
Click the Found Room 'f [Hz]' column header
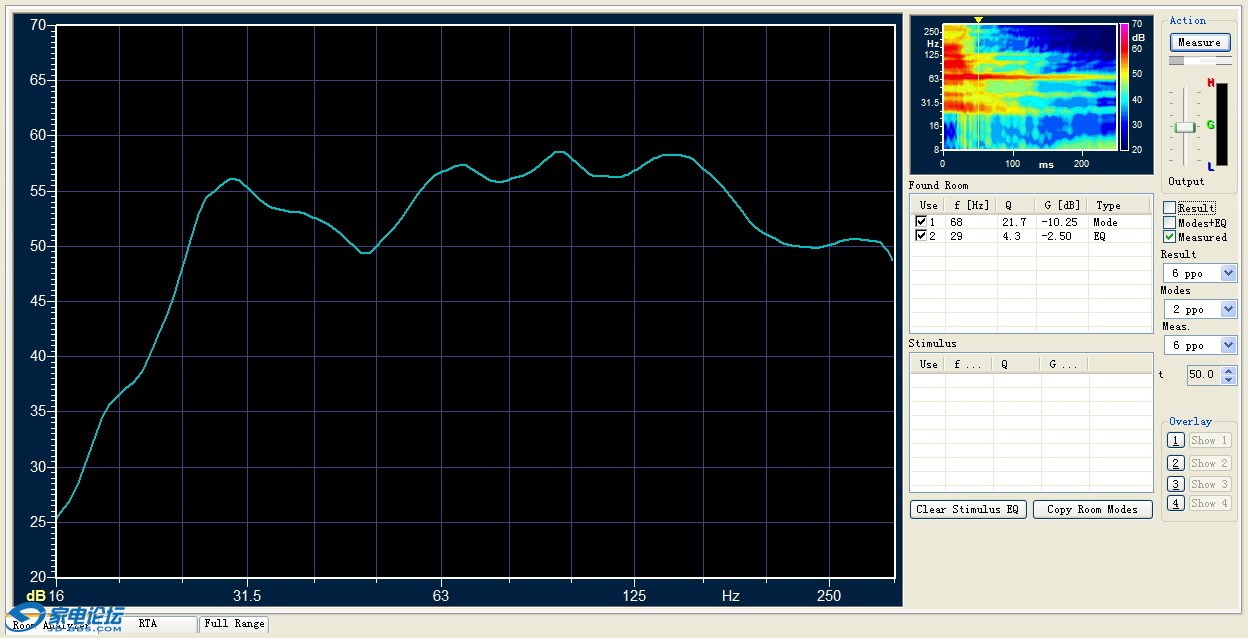971,205
